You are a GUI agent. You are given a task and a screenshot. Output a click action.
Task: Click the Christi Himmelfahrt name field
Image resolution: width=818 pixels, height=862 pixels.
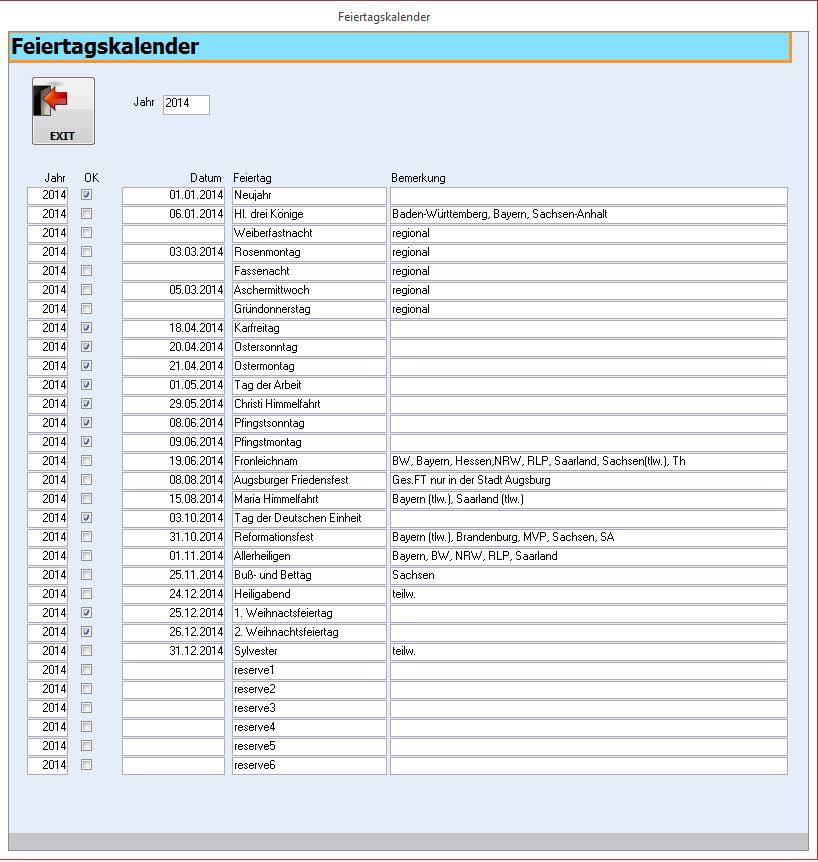click(x=309, y=405)
